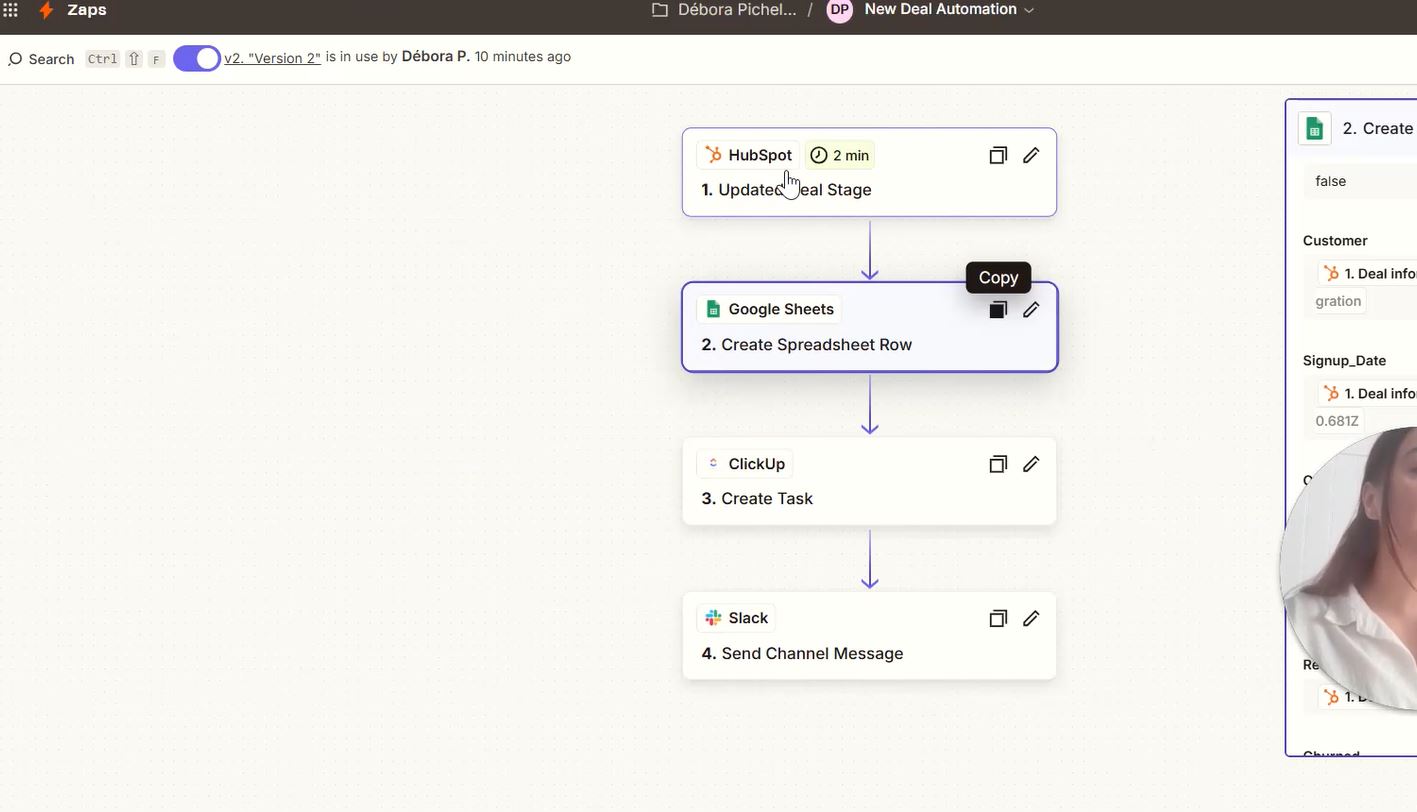Duplicate the Google Sheets step via Copy icon
Viewport: 1417px width, 812px height.
click(x=997, y=309)
